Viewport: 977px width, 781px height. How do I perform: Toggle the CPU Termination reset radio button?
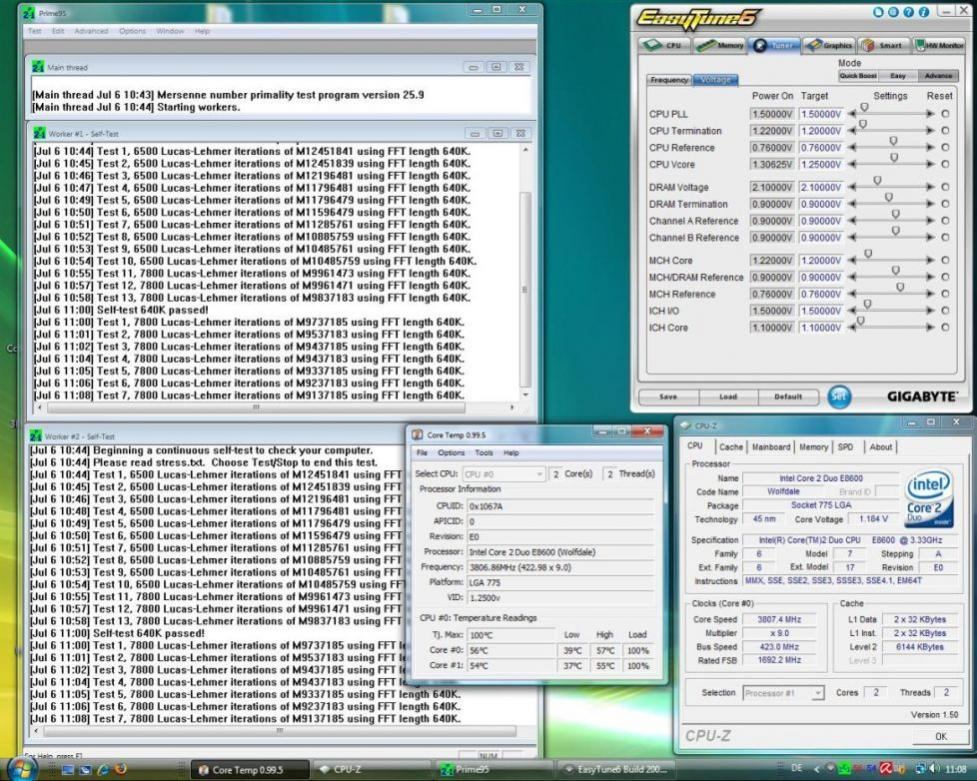pyautogui.click(x=945, y=131)
